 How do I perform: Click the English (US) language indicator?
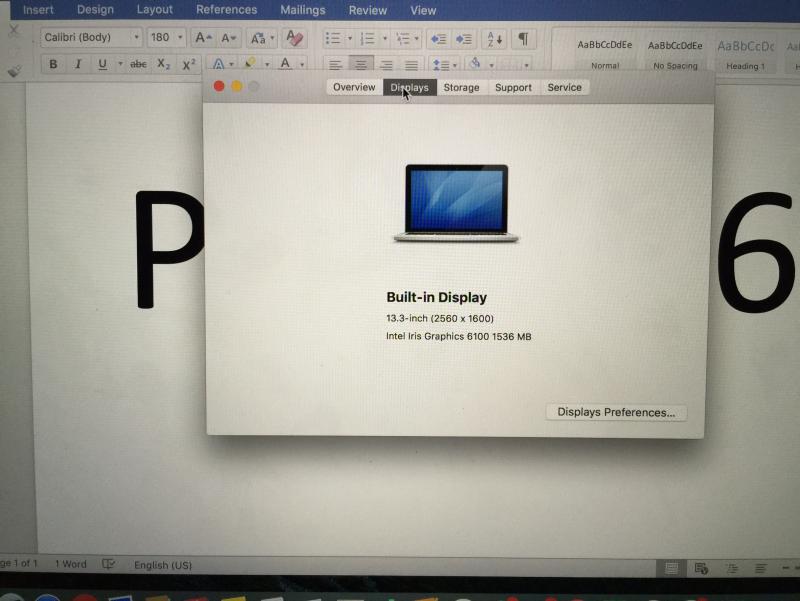pos(163,565)
